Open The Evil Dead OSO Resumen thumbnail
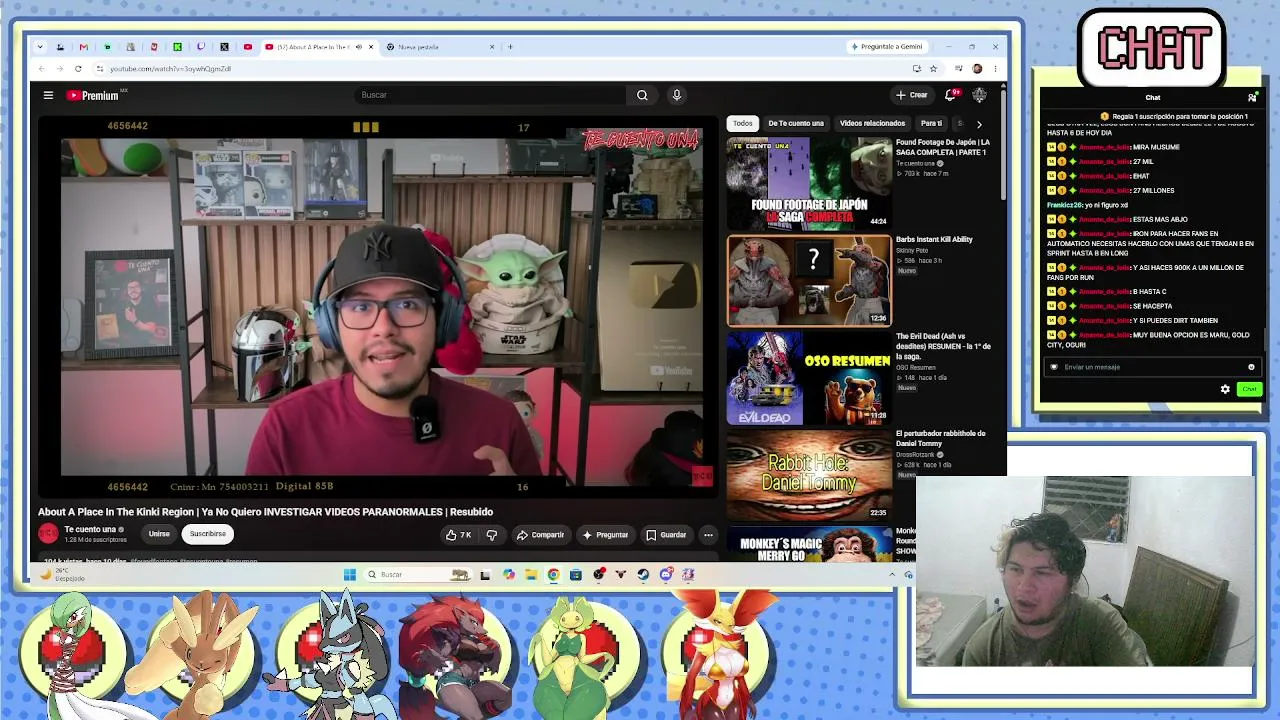 coord(809,379)
